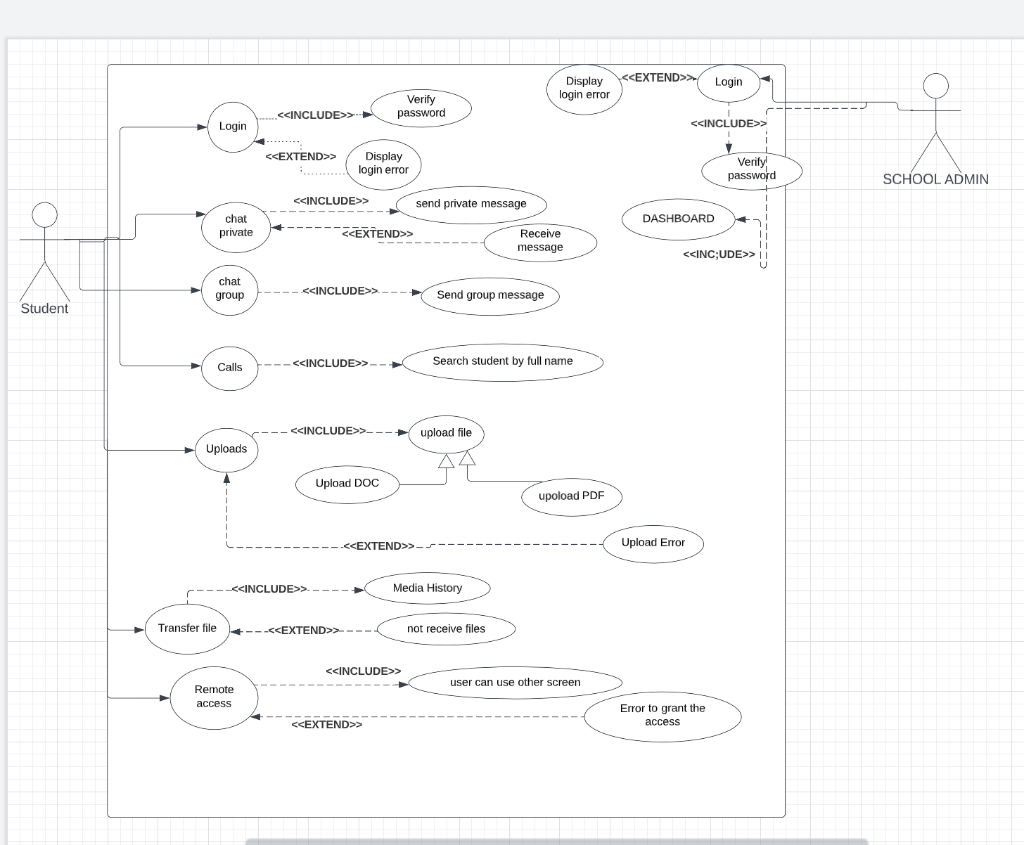Select the 'Upload Error' ellipse
Image resolution: width=1024 pixels, height=845 pixels.
pos(653,543)
